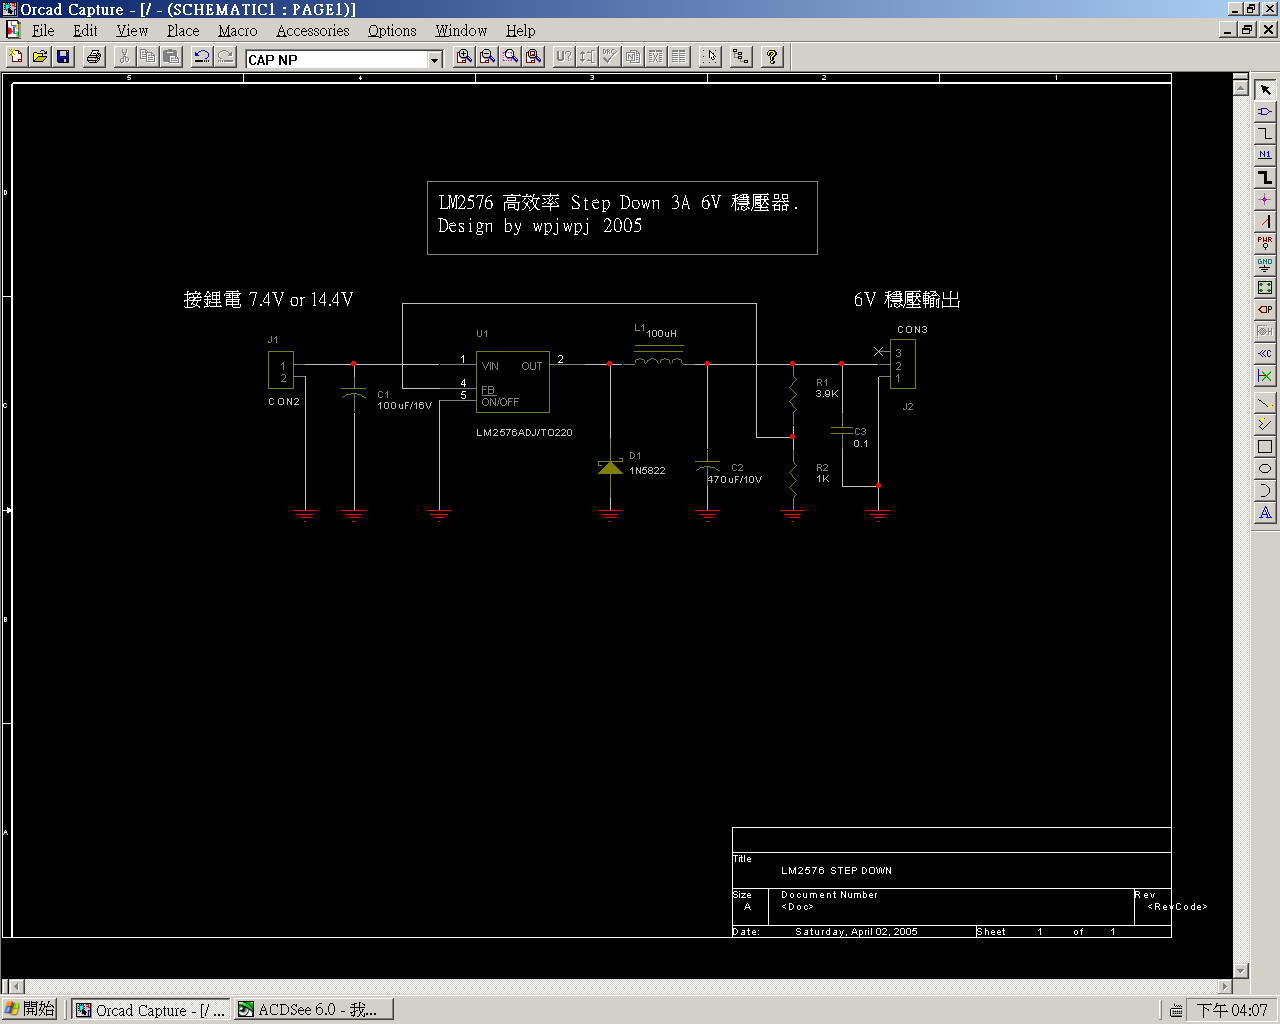
Task: Open the Accessories menu
Action: click(x=312, y=31)
